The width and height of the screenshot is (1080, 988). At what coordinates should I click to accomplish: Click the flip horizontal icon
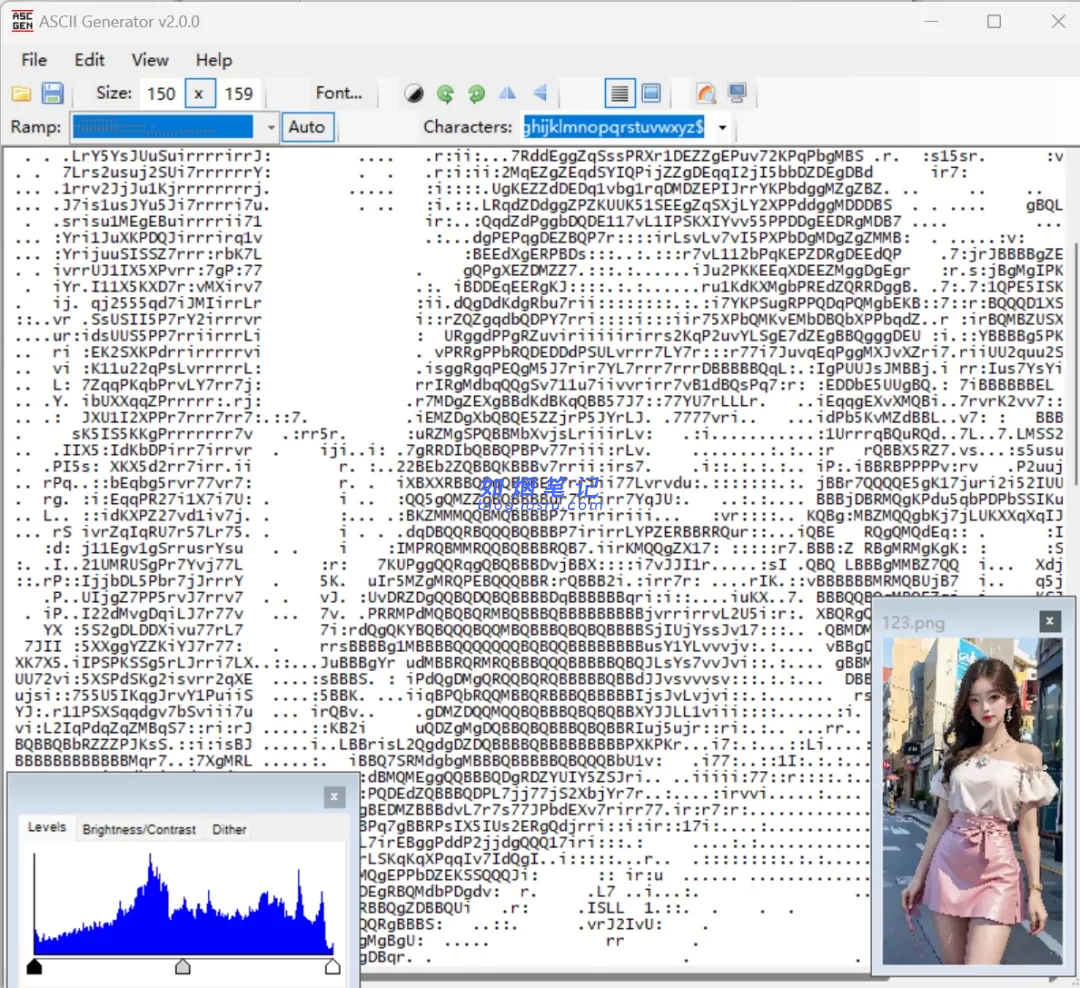coord(508,93)
